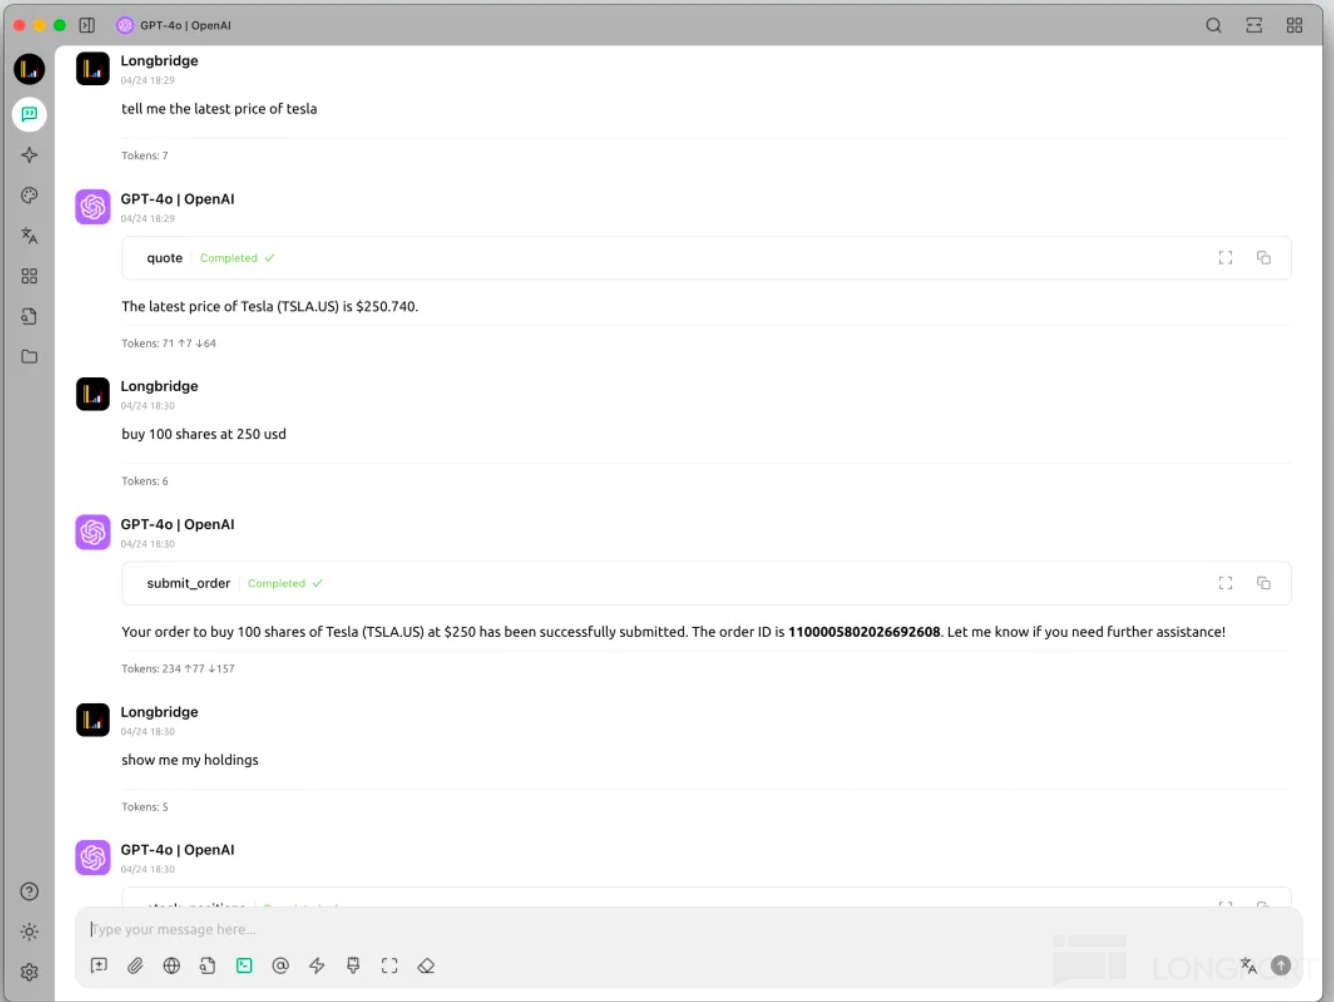Image resolution: width=1334 pixels, height=1002 pixels.
Task: Click the green 'Completed' status on submit_order
Action: [285, 583]
